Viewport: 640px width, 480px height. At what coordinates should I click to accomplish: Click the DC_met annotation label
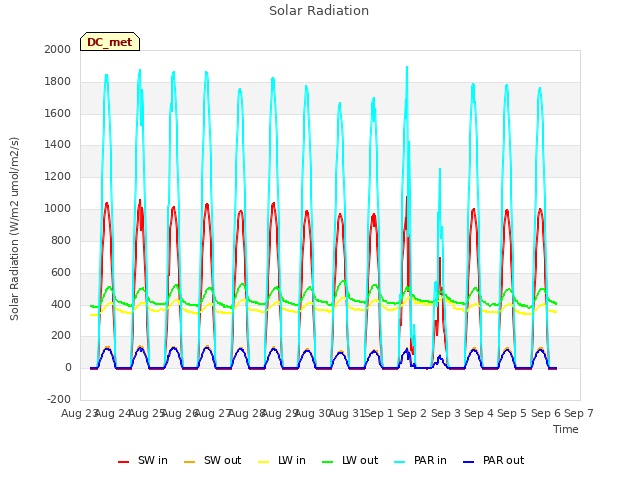coord(110,42)
